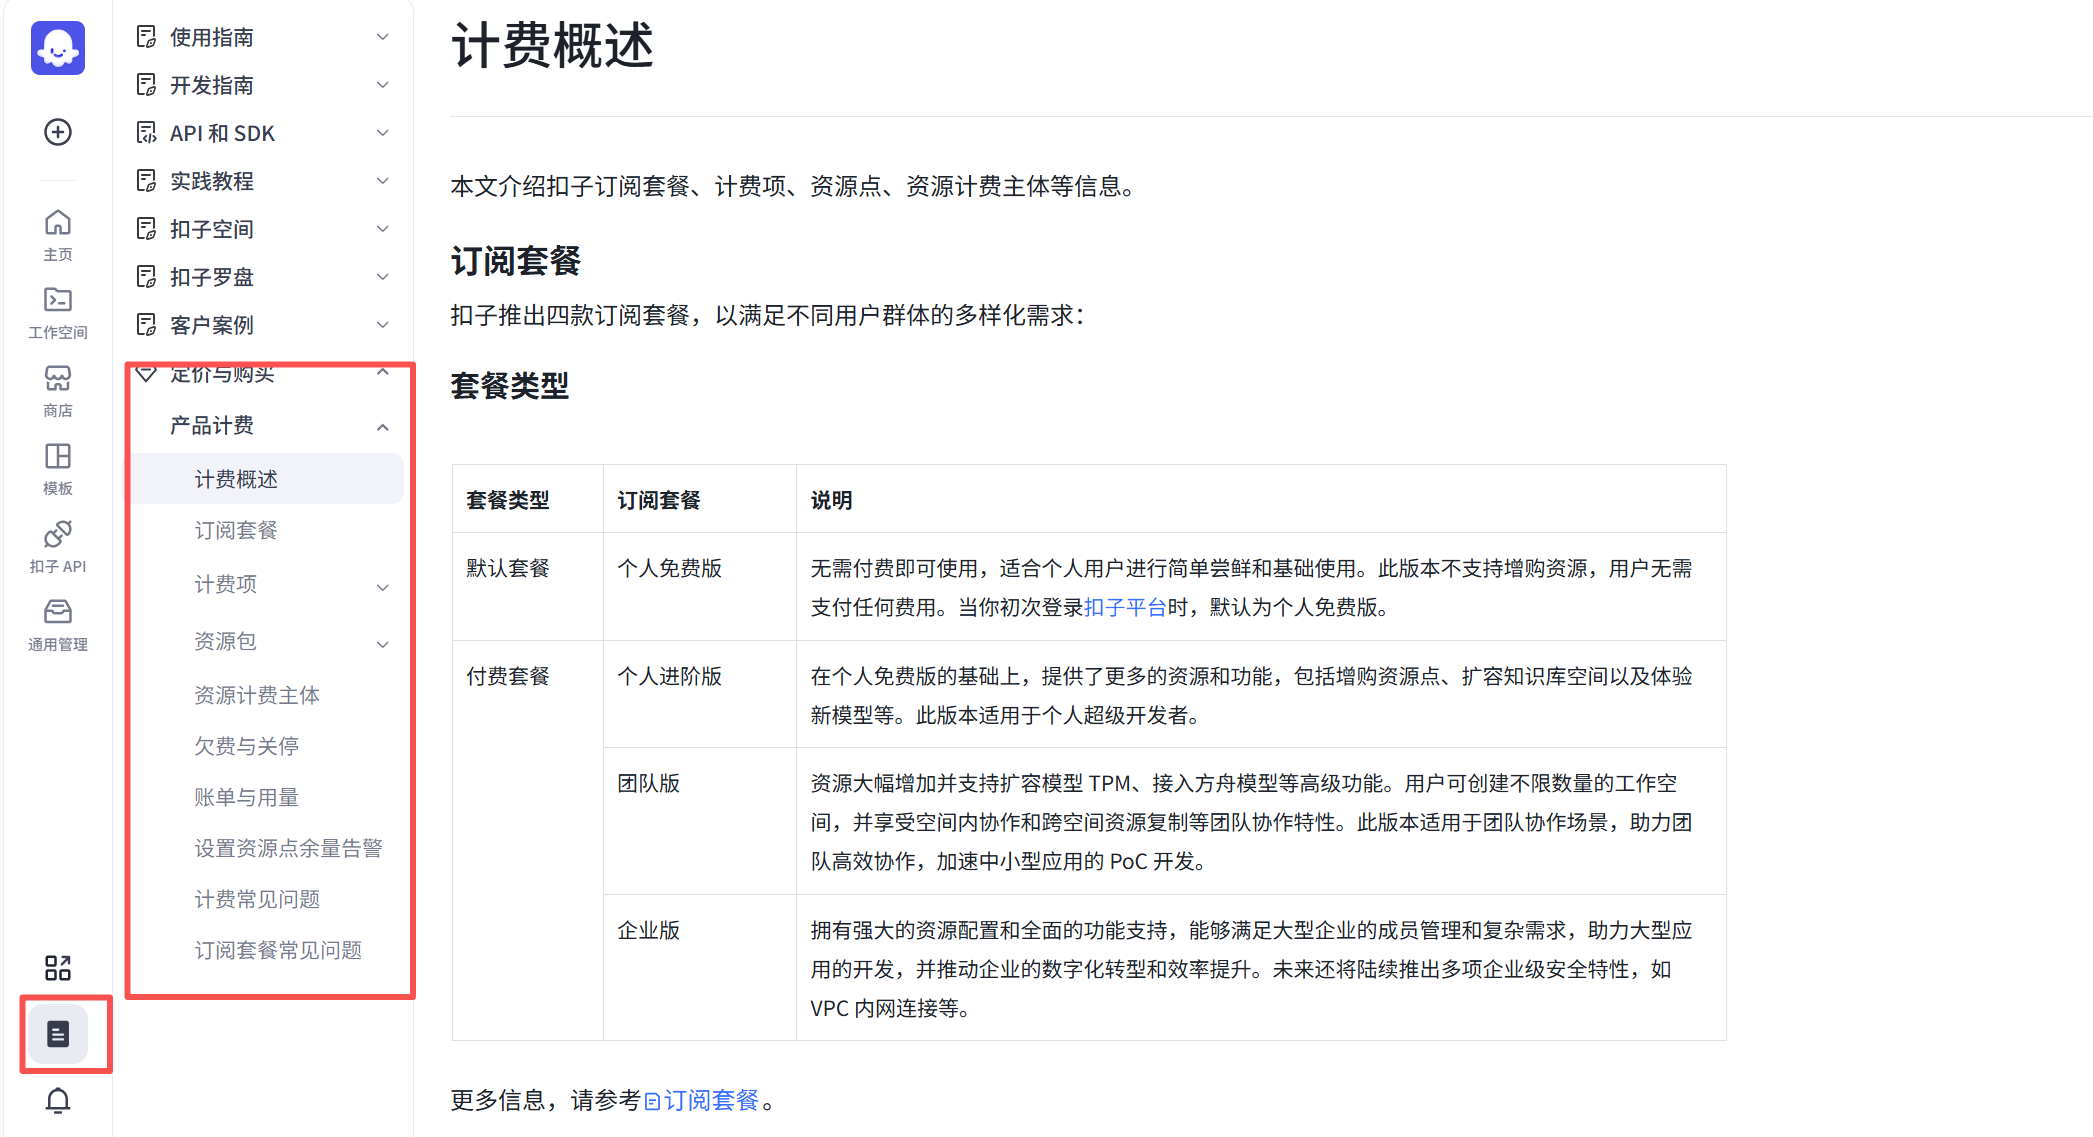The width and height of the screenshot is (2093, 1137).
Task: Open the 订阅套餐 reference link
Action: (710, 1100)
